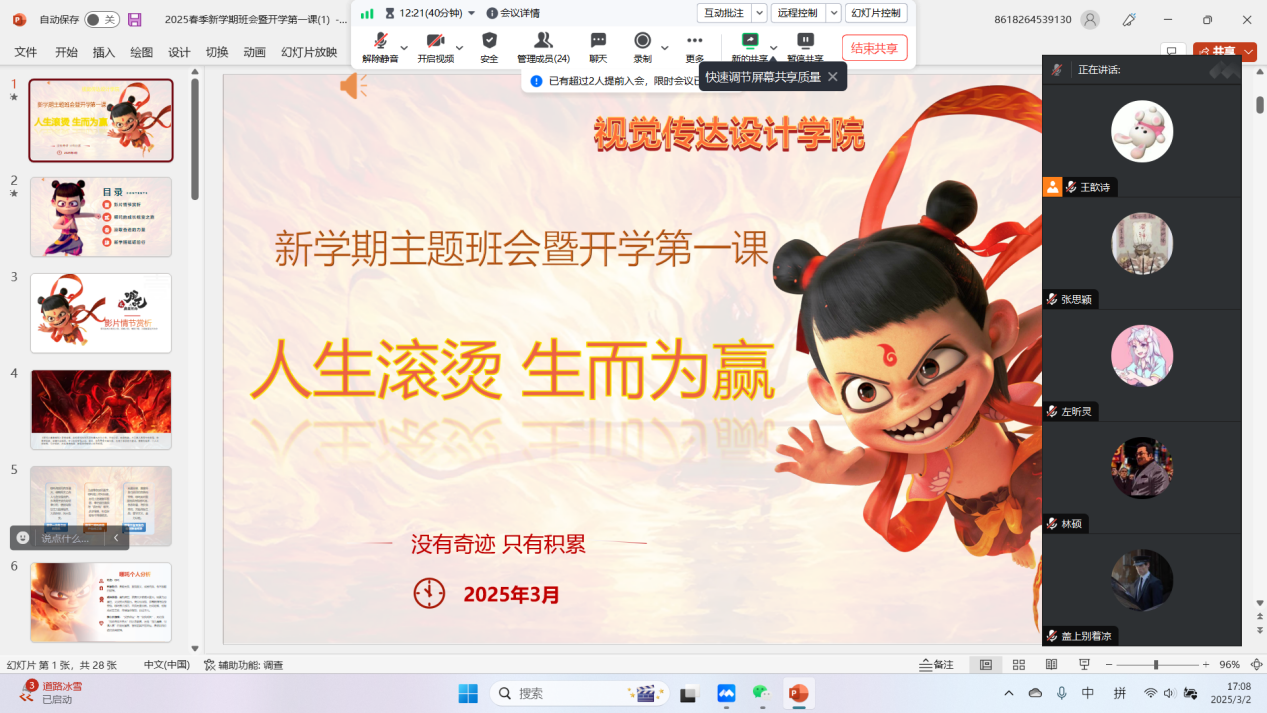Open the 插入 ribbon tab
This screenshot has height=713, width=1267.
(x=104, y=52)
